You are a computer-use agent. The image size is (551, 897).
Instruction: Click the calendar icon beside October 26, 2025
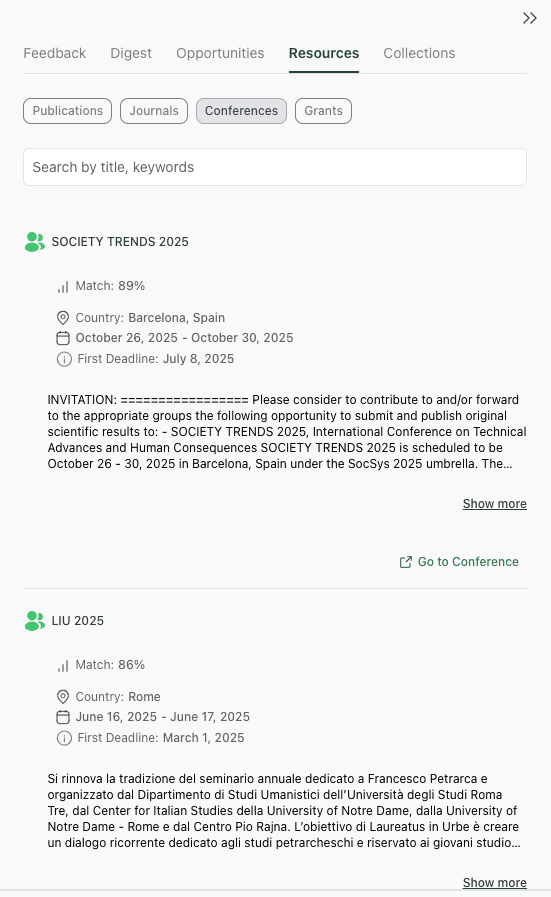(63, 338)
